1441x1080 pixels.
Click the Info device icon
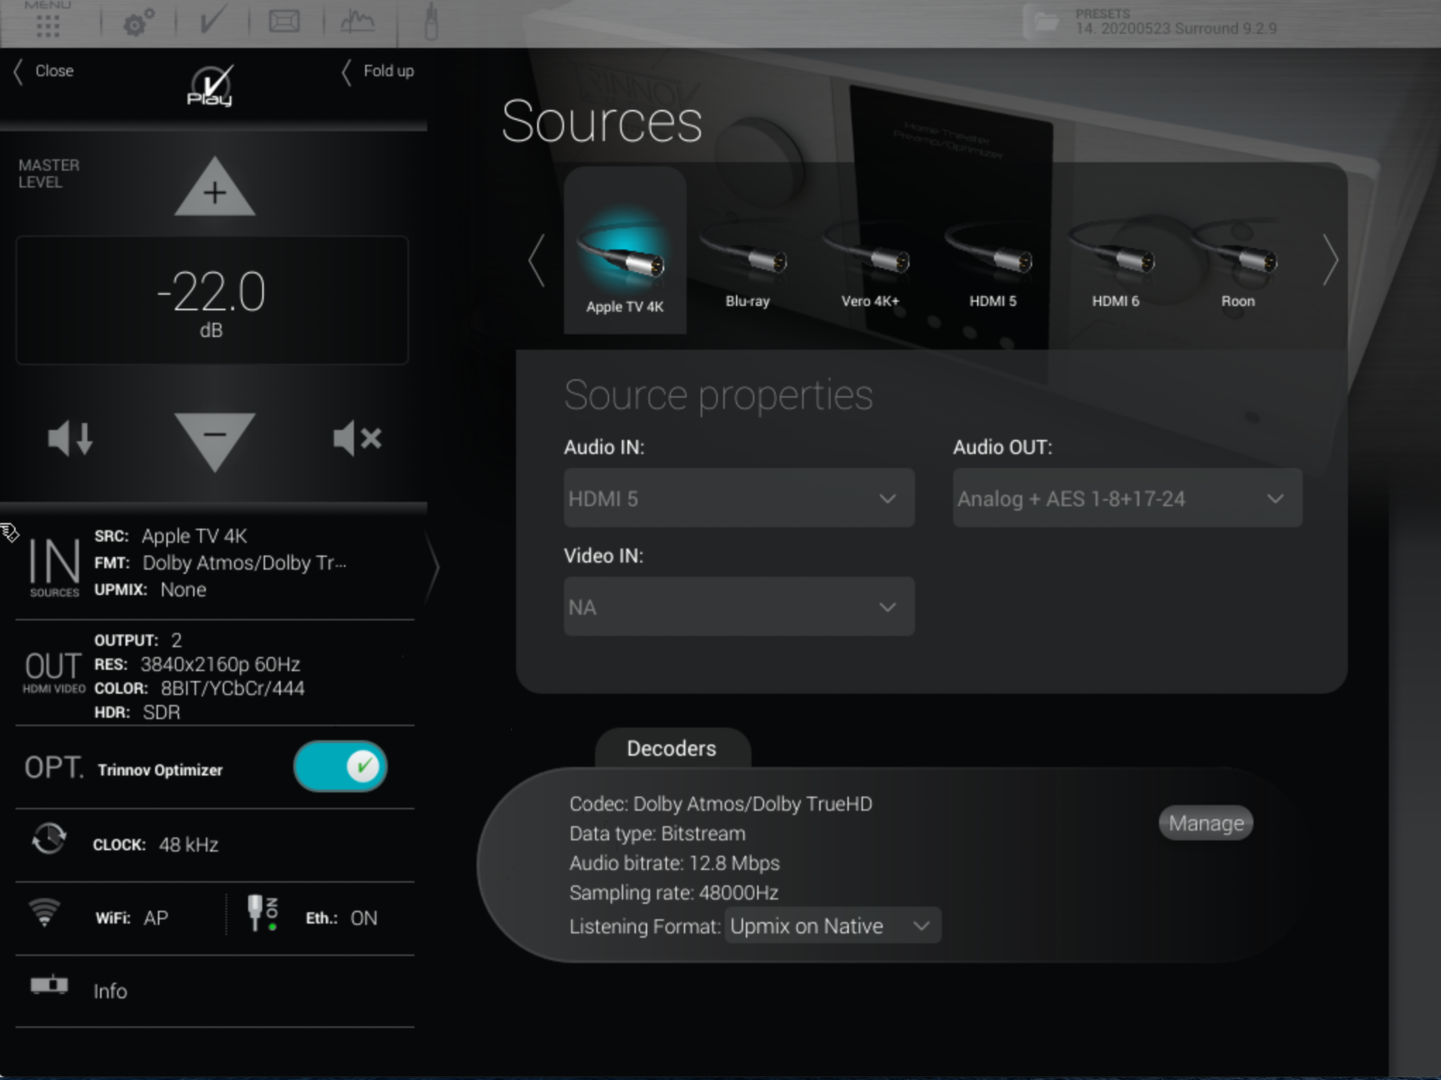click(49, 986)
